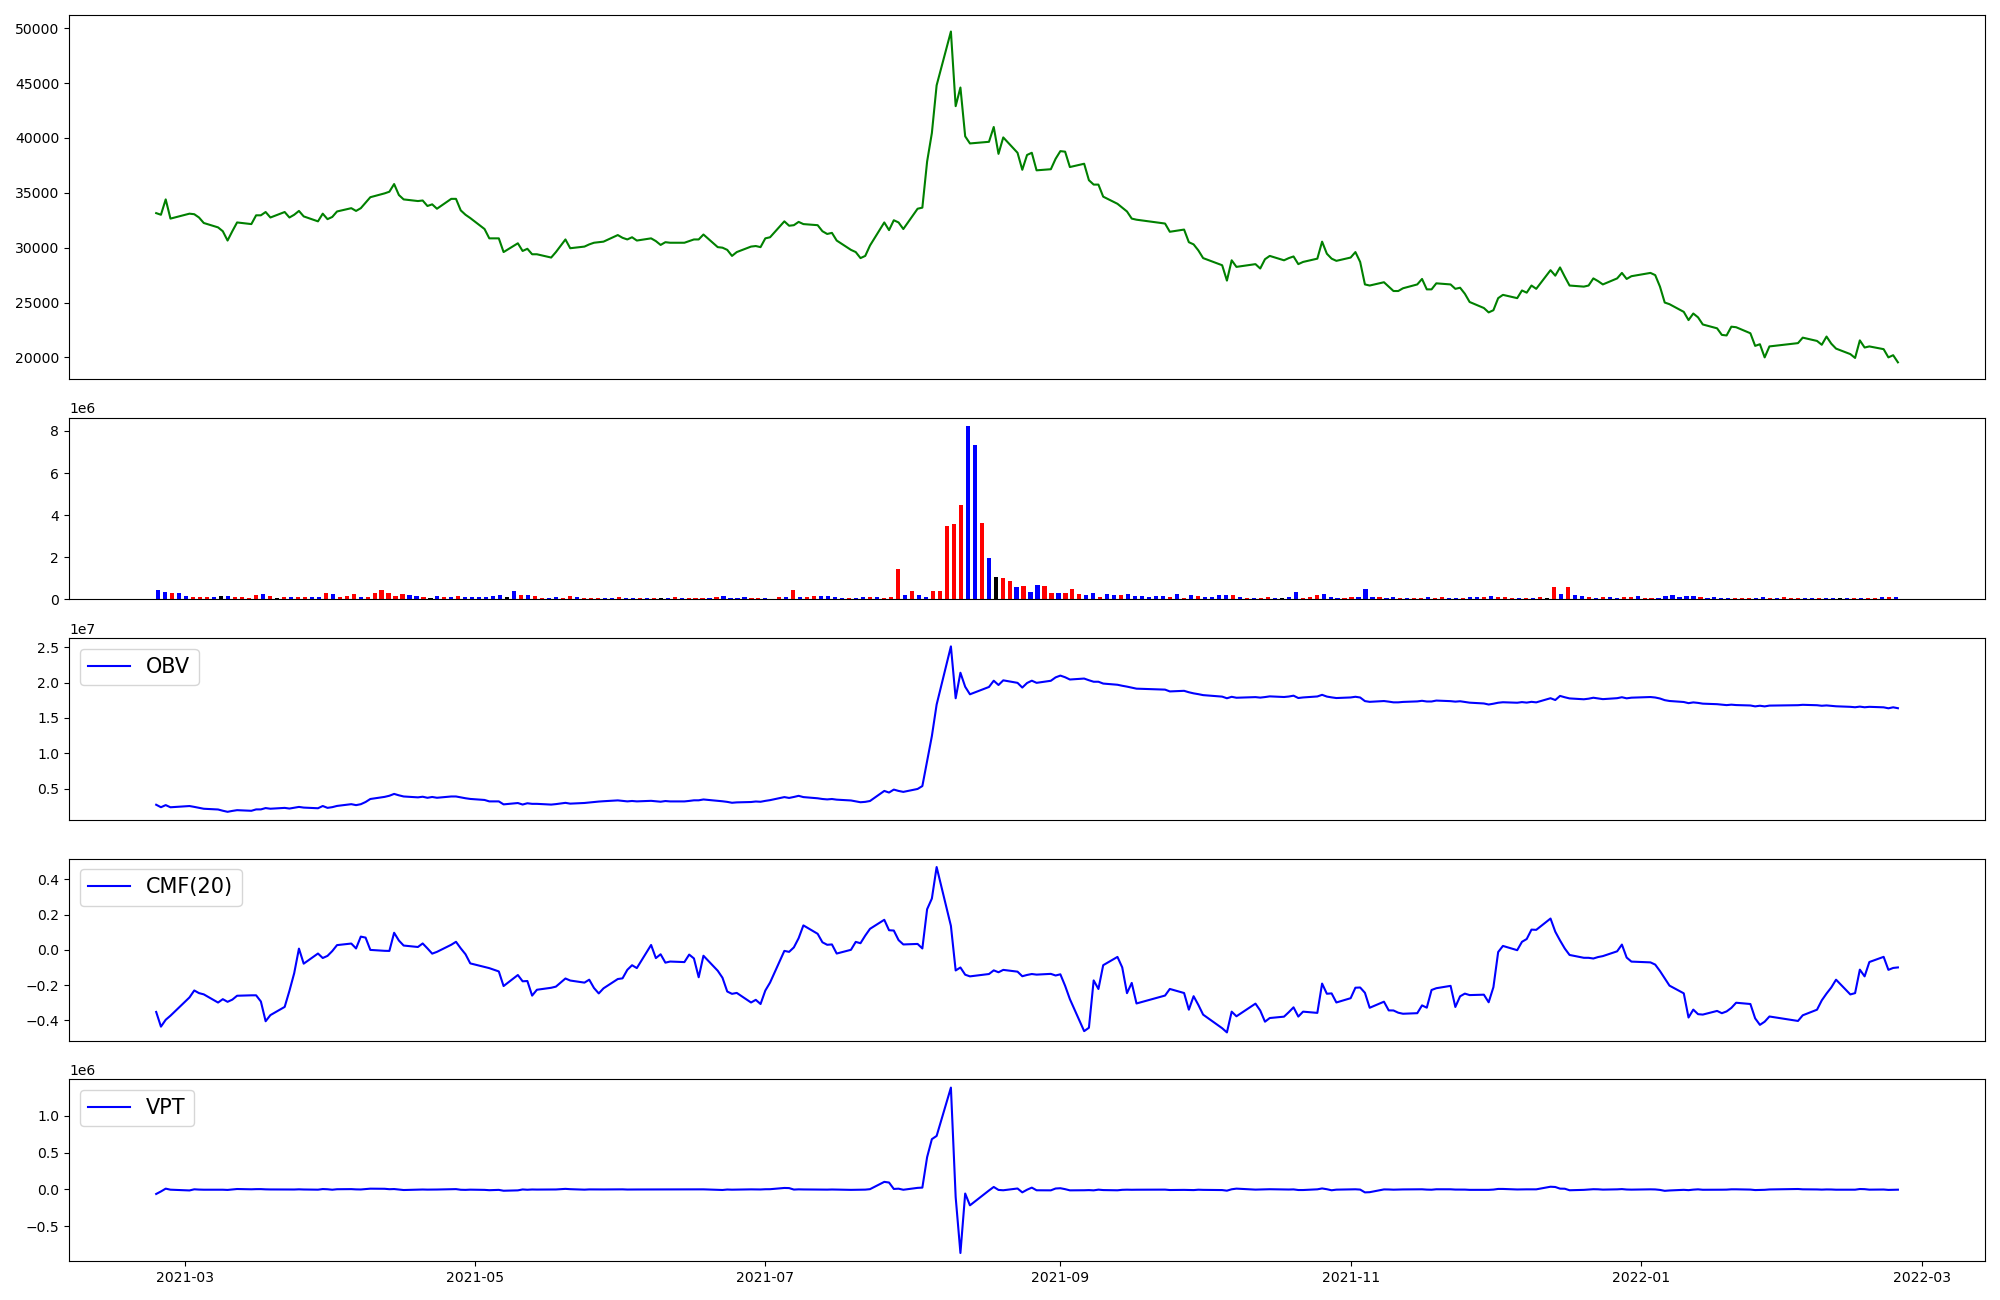Click the 2022-03 date tick label
The height and width of the screenshot is (1300, 2000).
pos(1922,1277)
